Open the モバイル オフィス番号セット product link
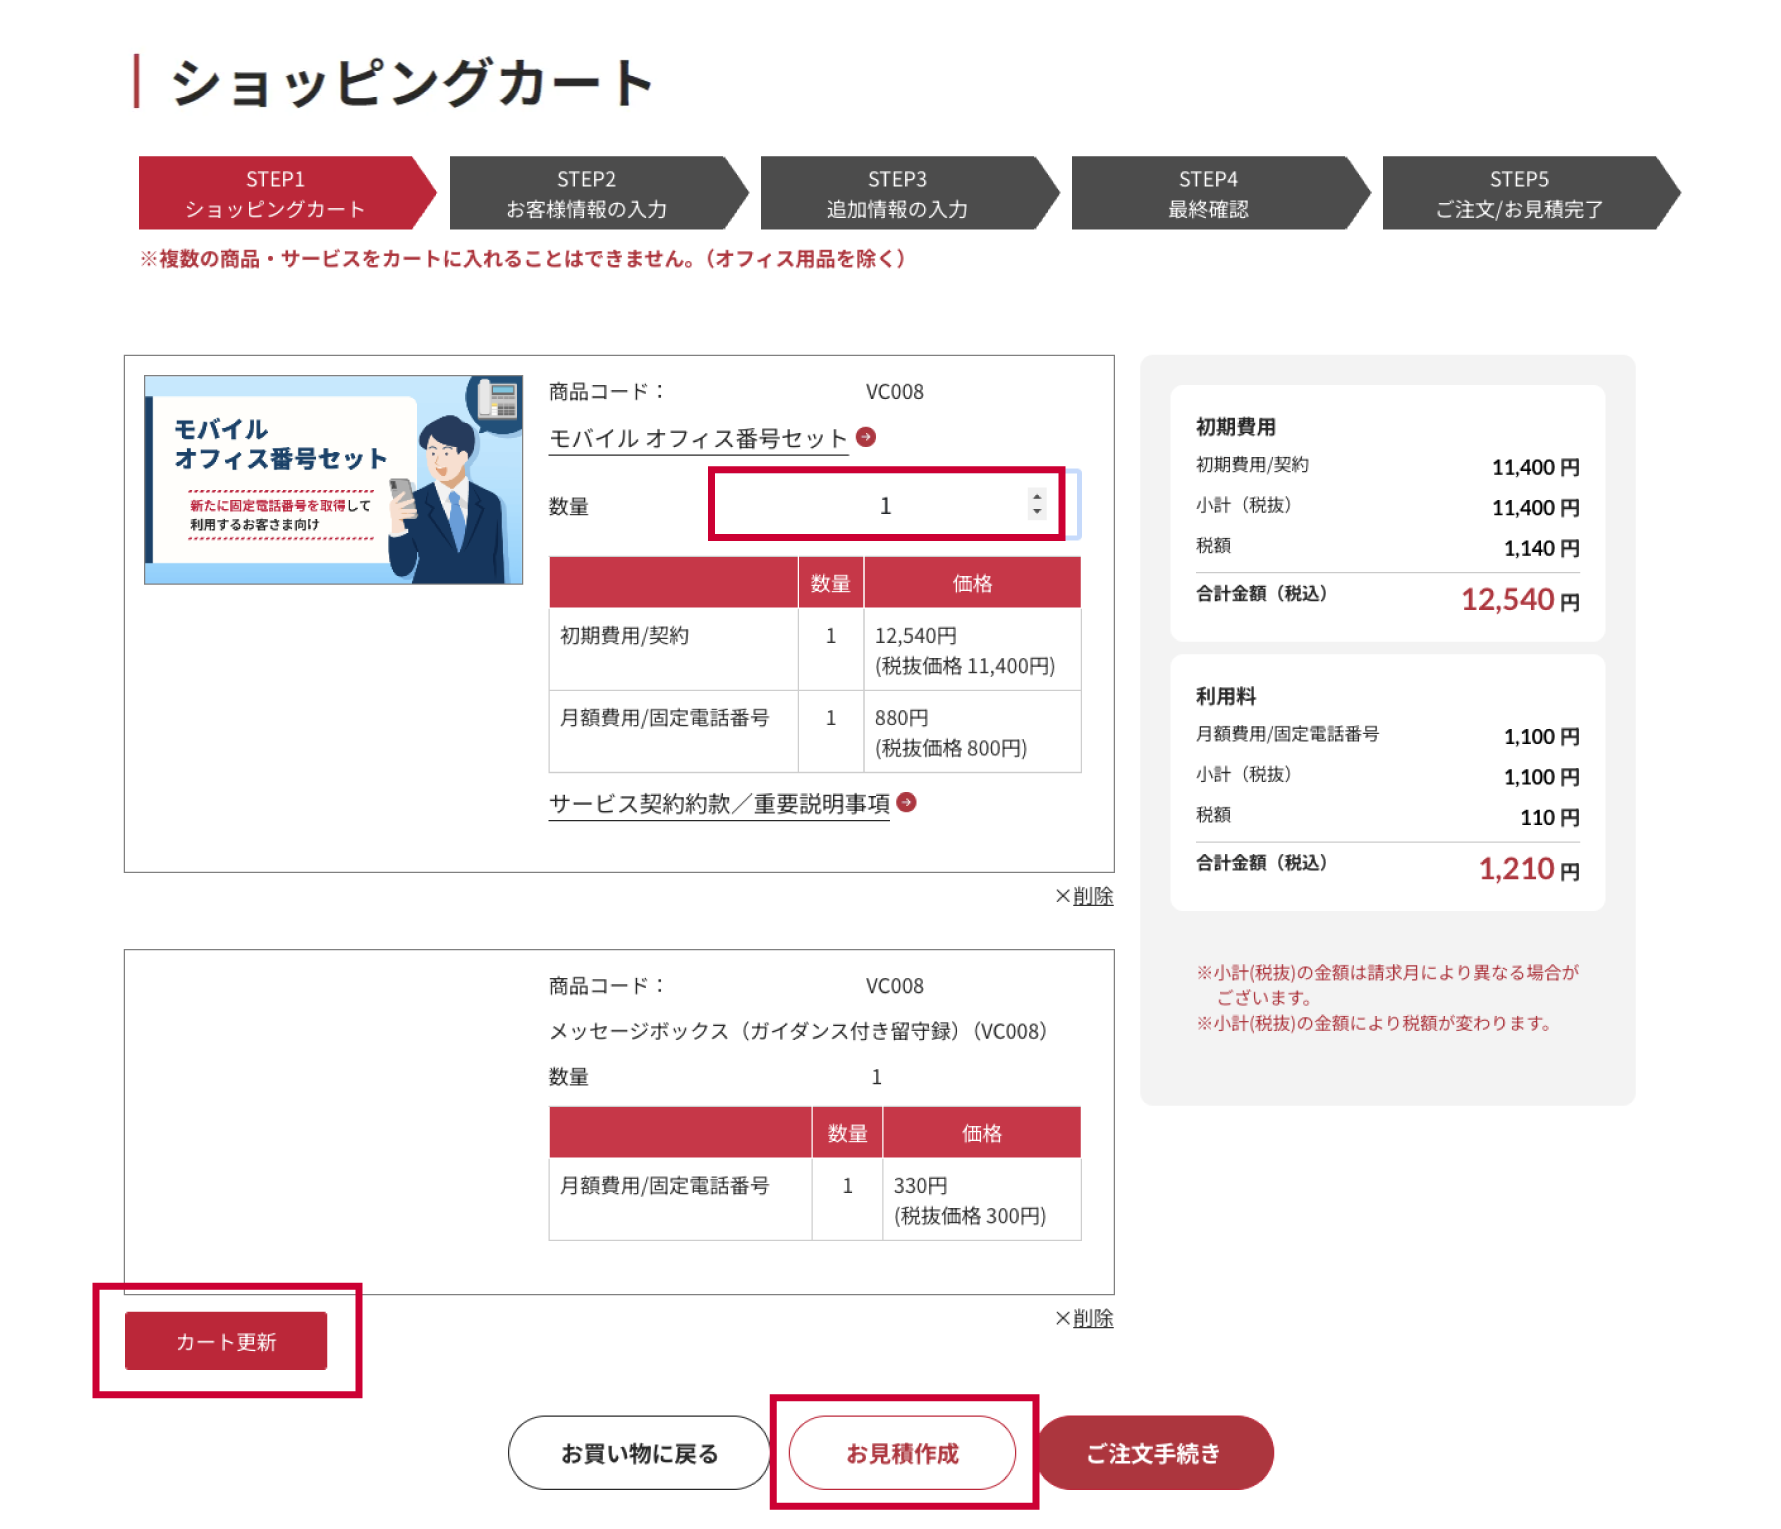 tap(698, 438)
